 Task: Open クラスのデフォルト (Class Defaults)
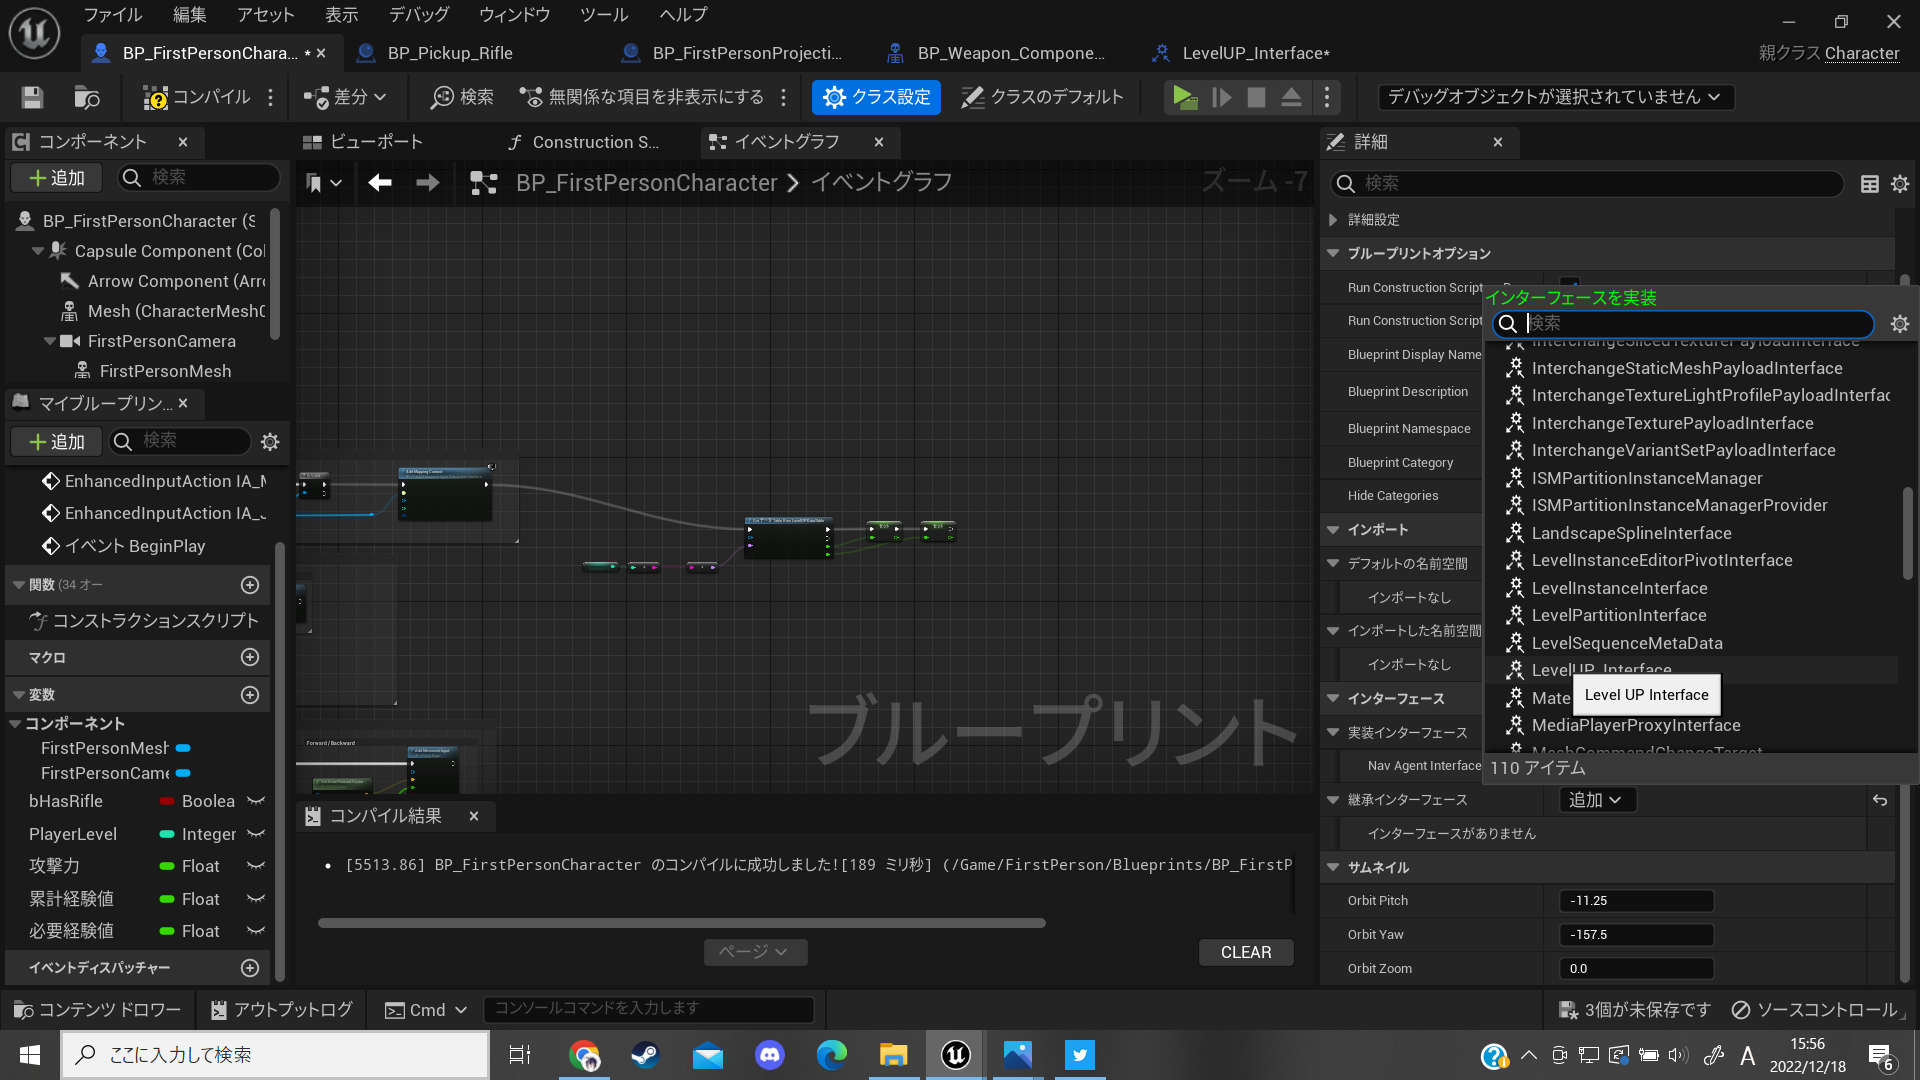pyautogui.click(x=1042, y=97)
